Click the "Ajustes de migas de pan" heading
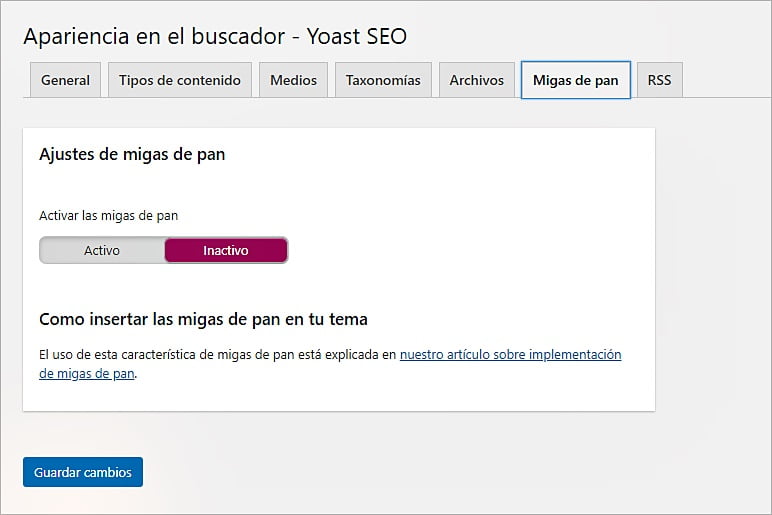Viewport: 772px width, 515px height. (132, 154)
